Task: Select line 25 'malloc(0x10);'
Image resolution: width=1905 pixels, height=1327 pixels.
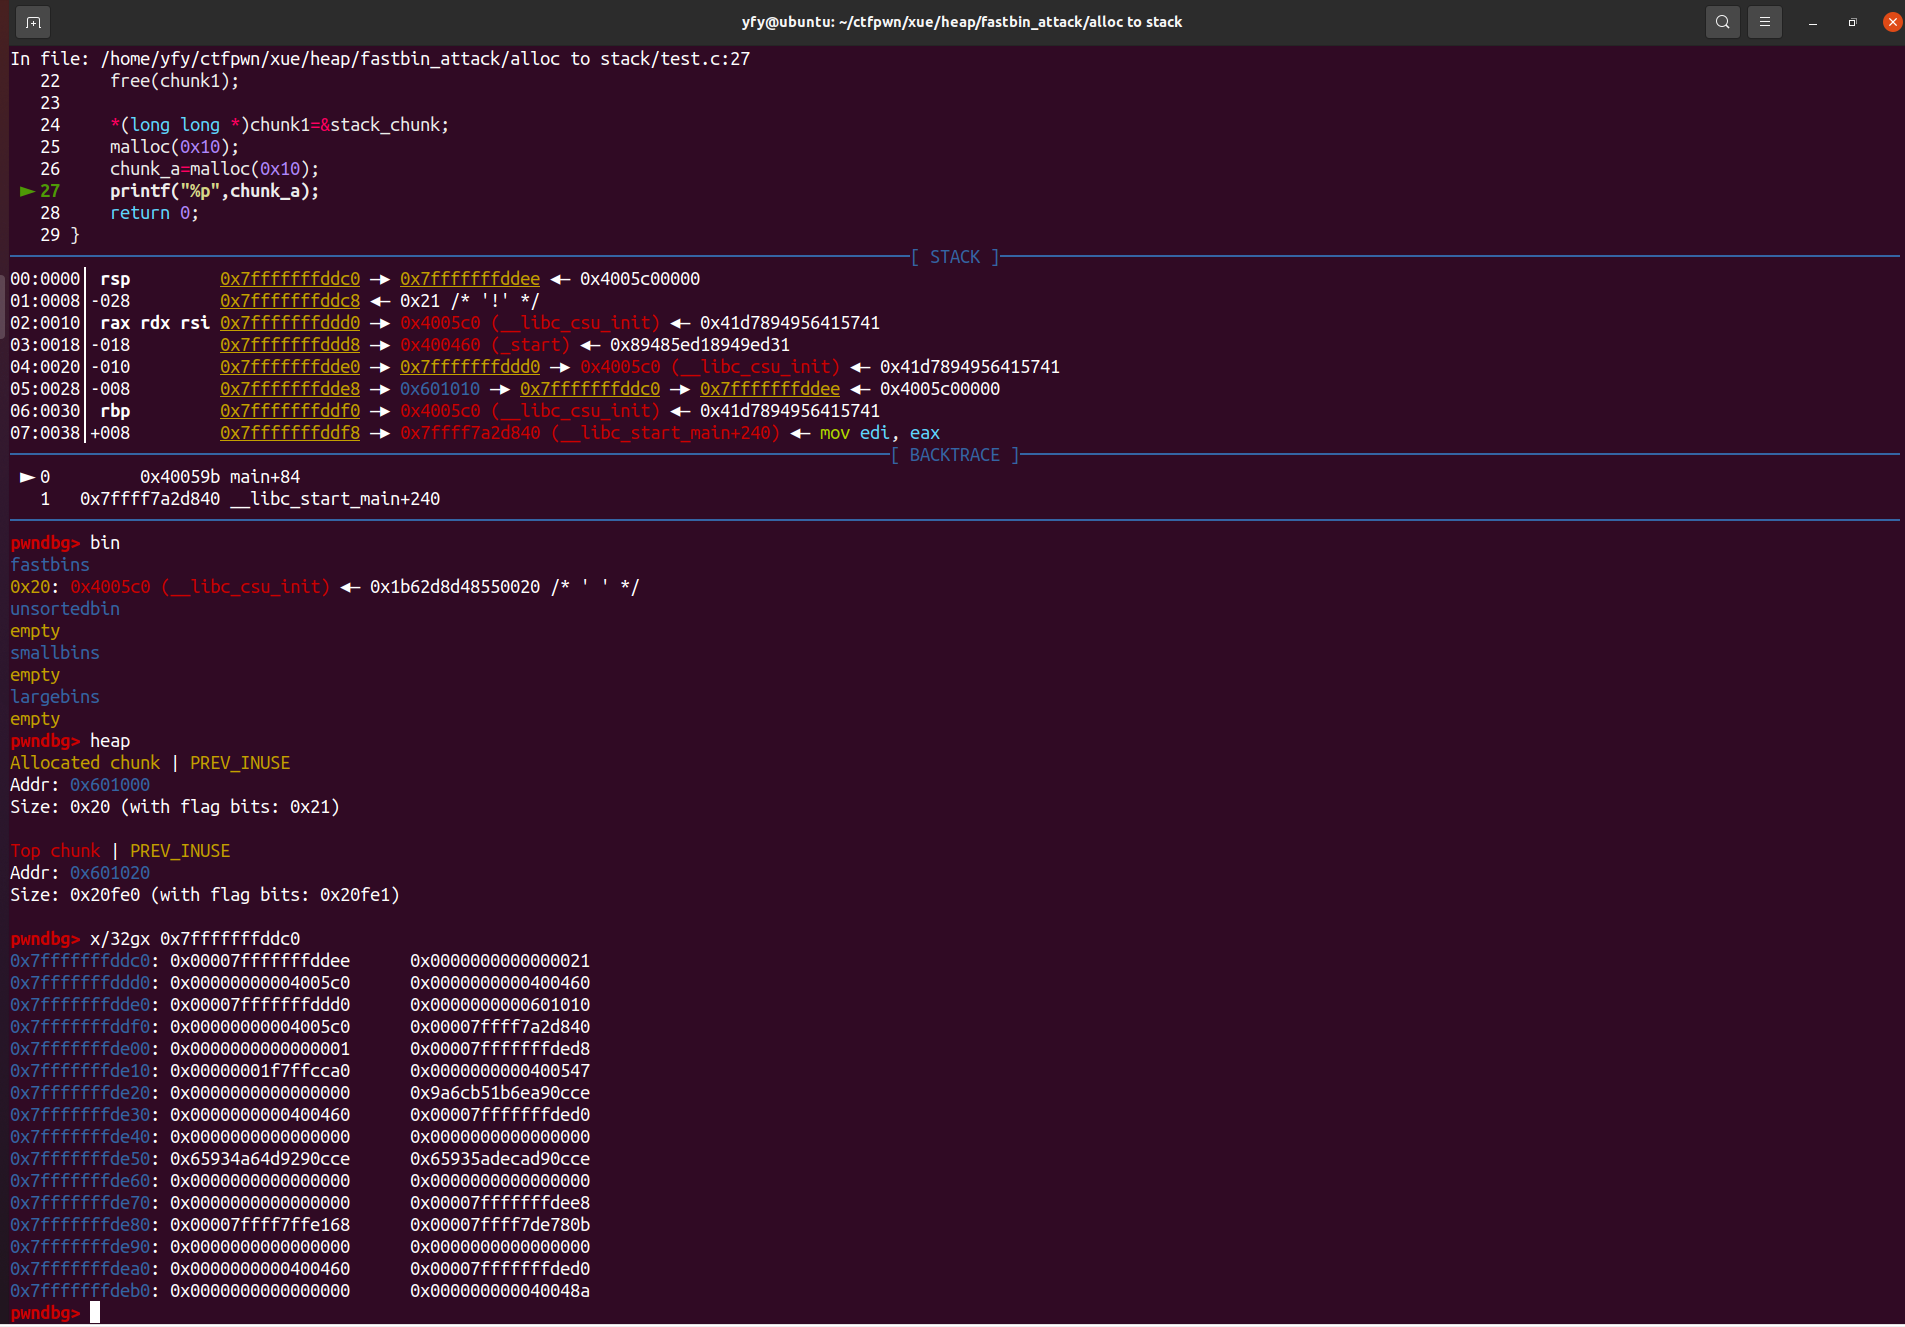Action: [x=174, y=147]
